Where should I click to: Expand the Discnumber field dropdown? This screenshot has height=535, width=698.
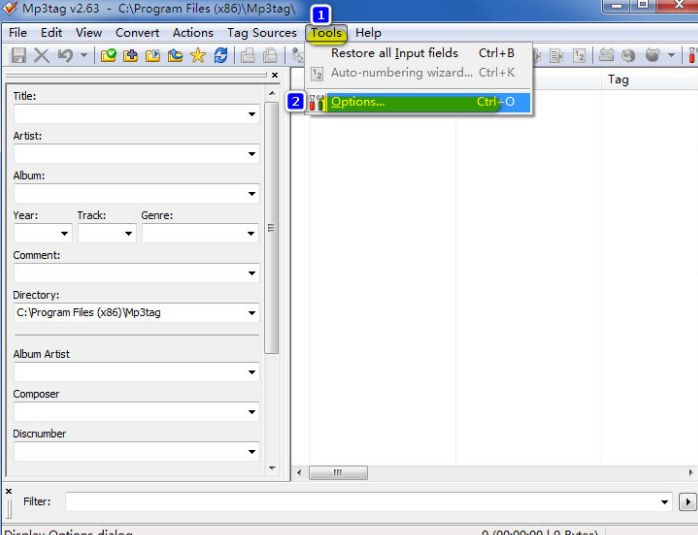point(252,452)
